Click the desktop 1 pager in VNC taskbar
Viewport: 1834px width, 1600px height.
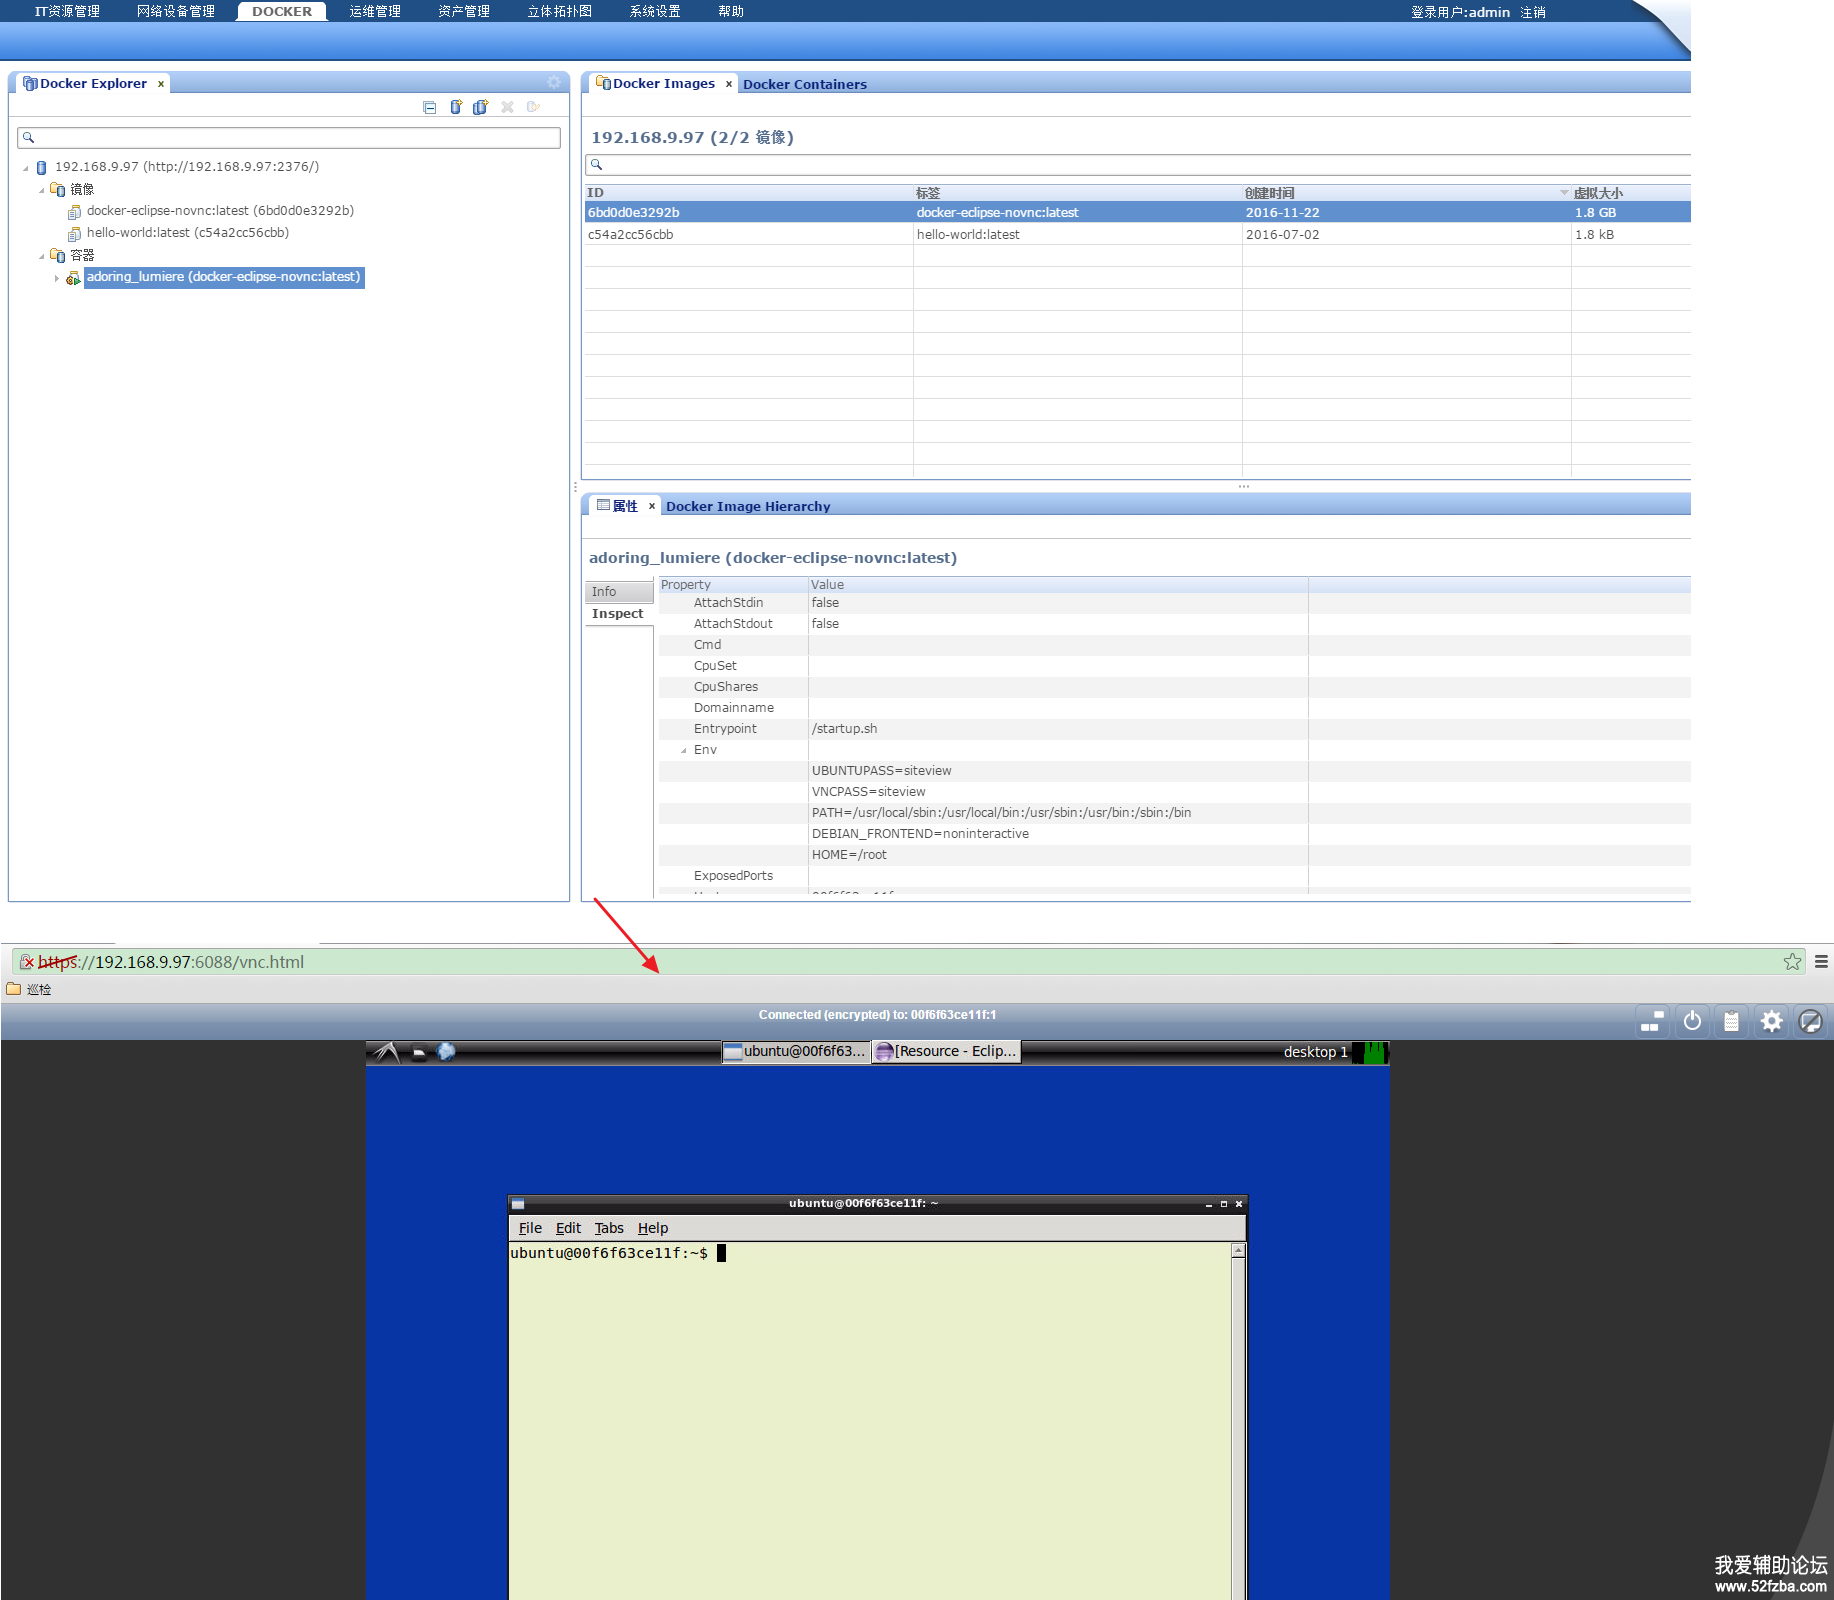coord(1316,1052)
